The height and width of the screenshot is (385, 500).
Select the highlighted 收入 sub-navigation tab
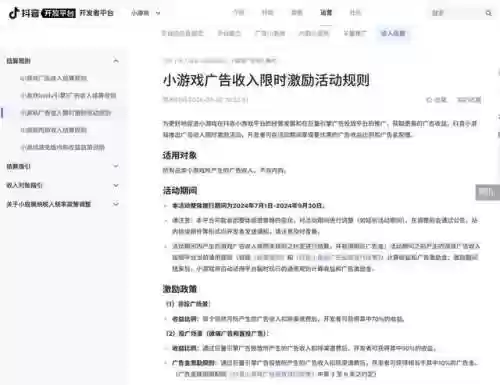[x=393, y=33]
